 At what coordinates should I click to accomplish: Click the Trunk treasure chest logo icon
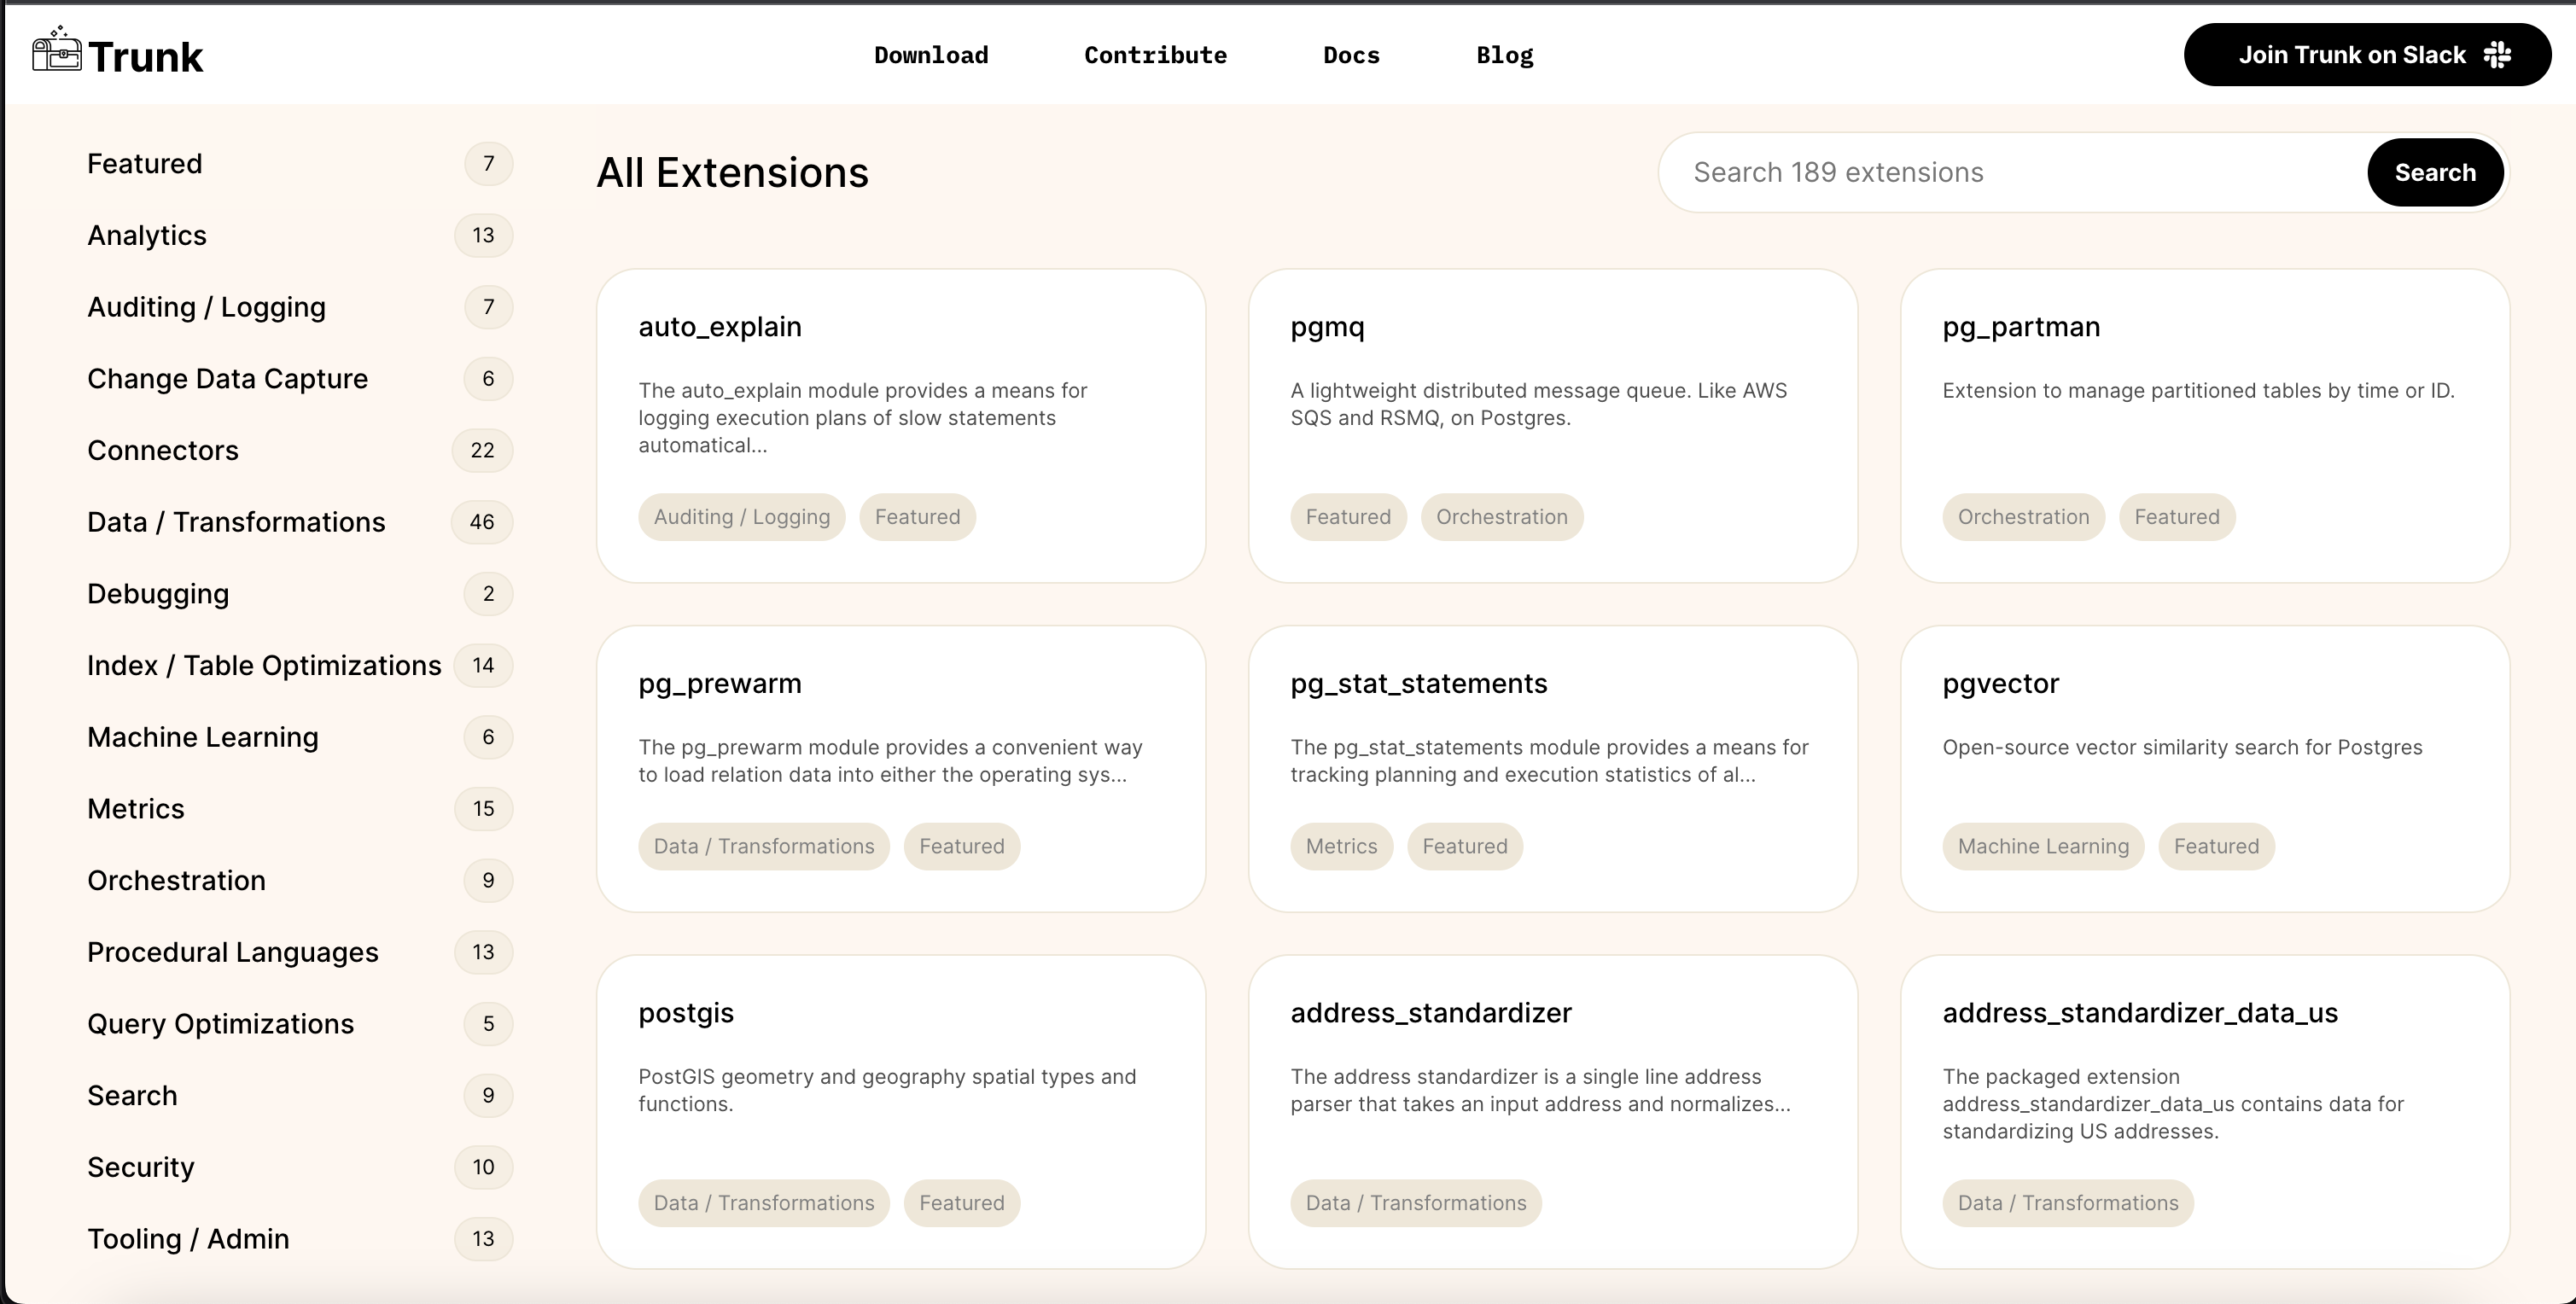[56, 49]
